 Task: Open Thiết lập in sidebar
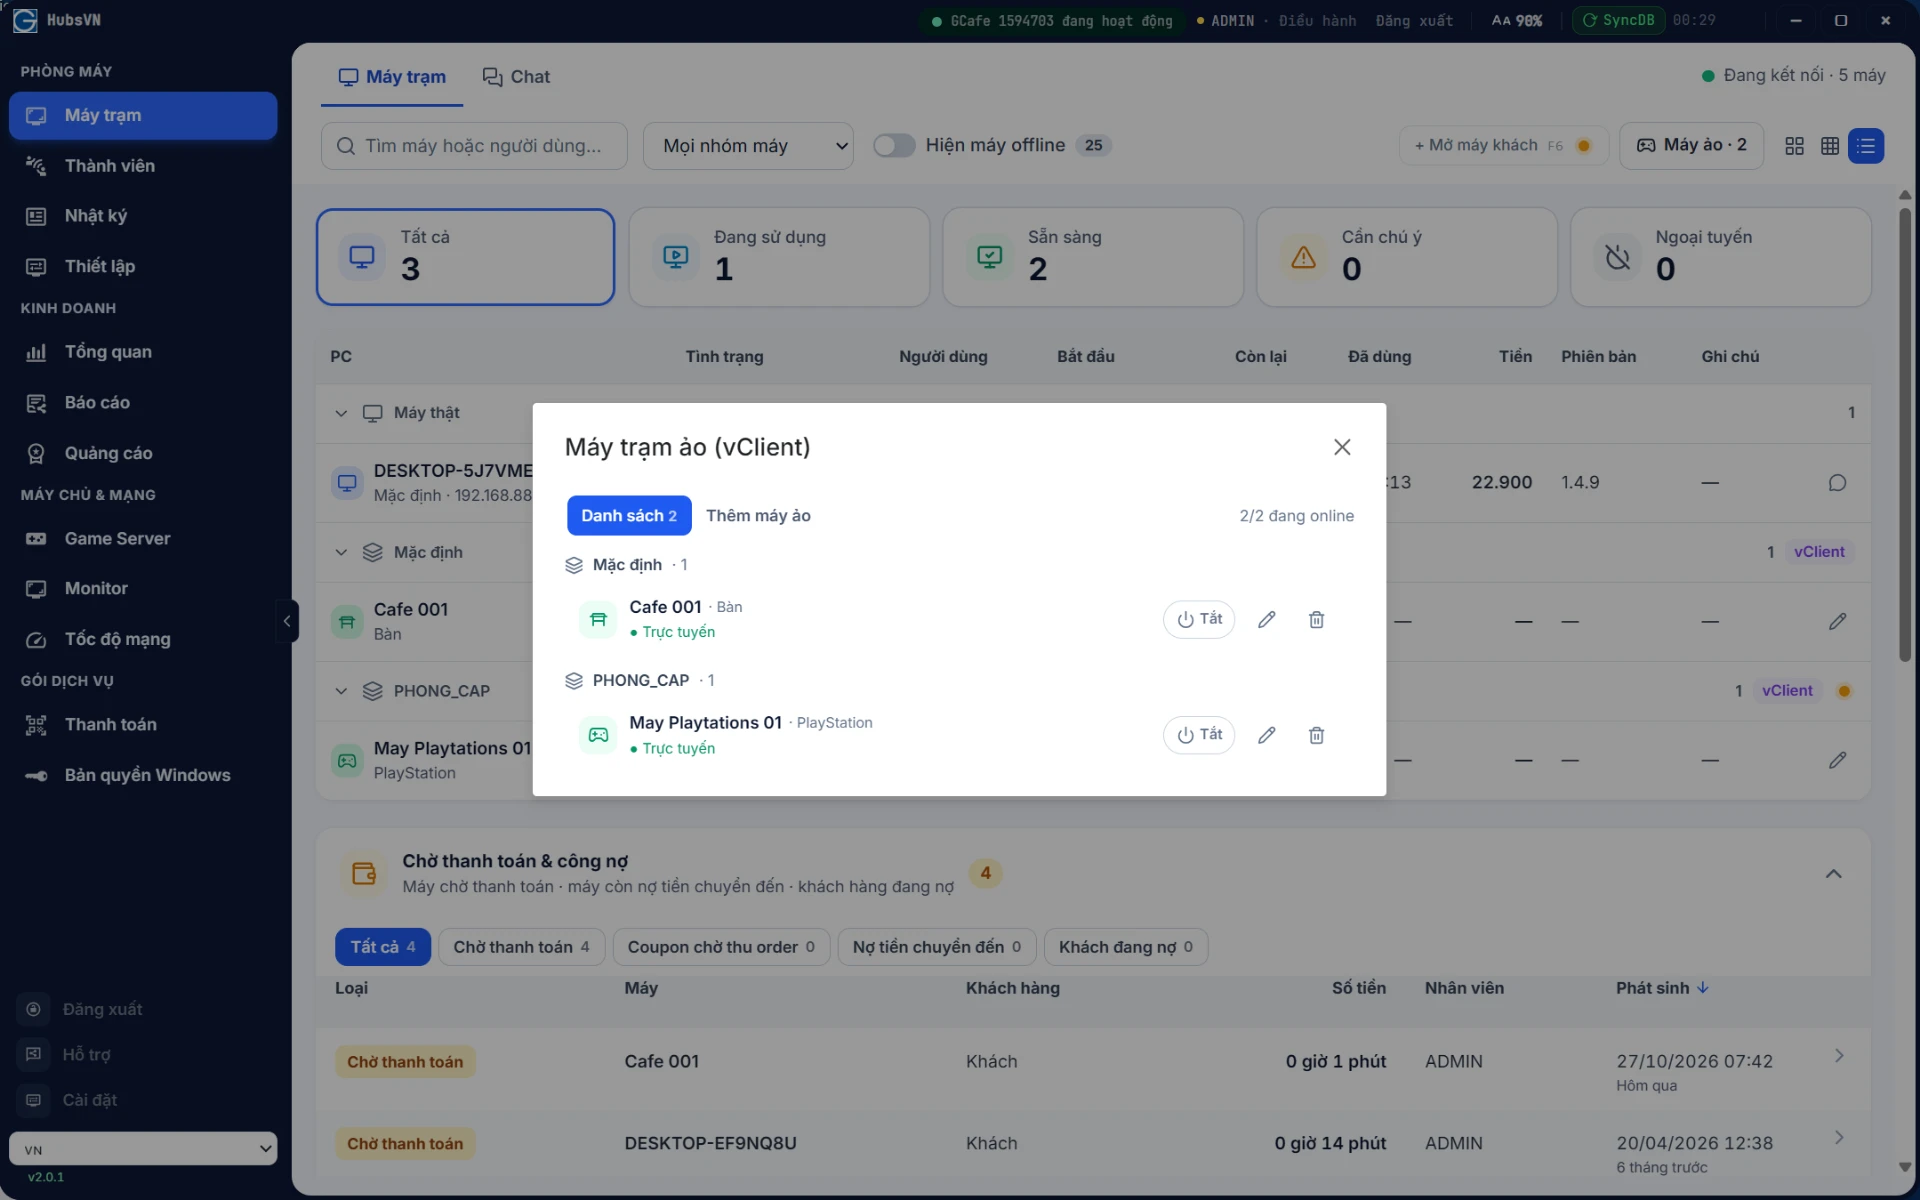pyautogui.click(x=143, y=266)
